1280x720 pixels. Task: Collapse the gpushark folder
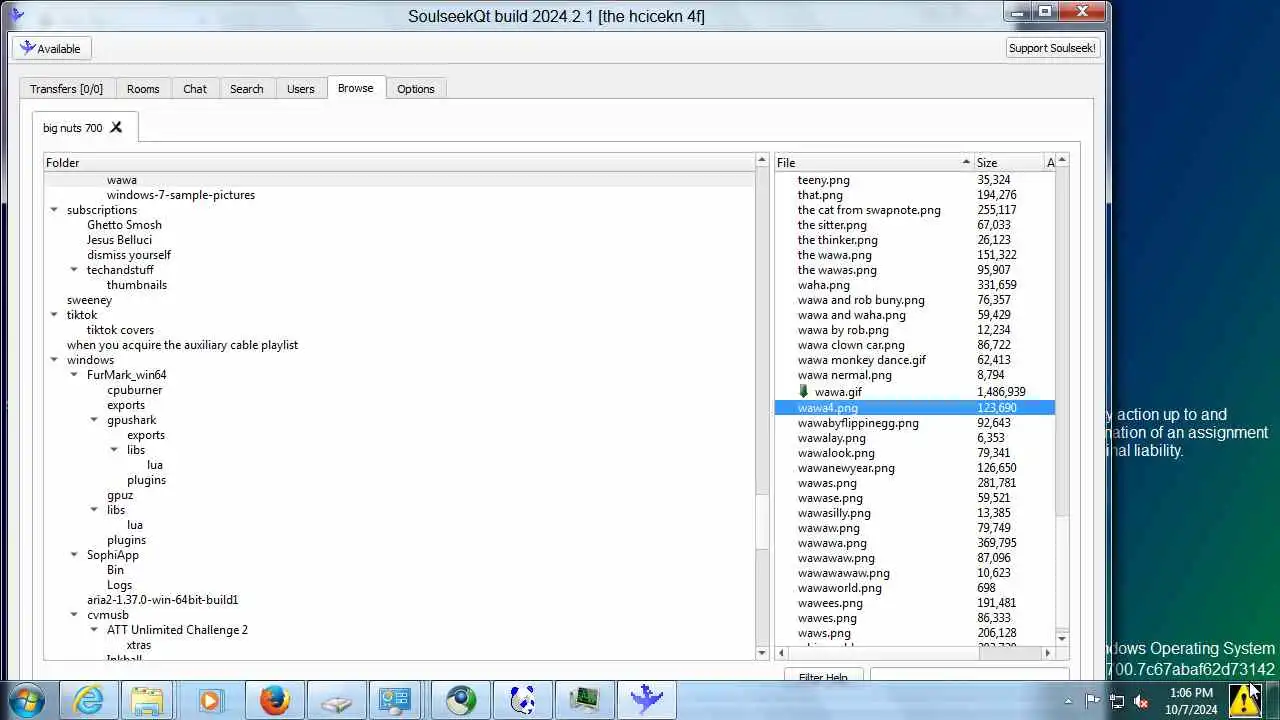[94, 420]
